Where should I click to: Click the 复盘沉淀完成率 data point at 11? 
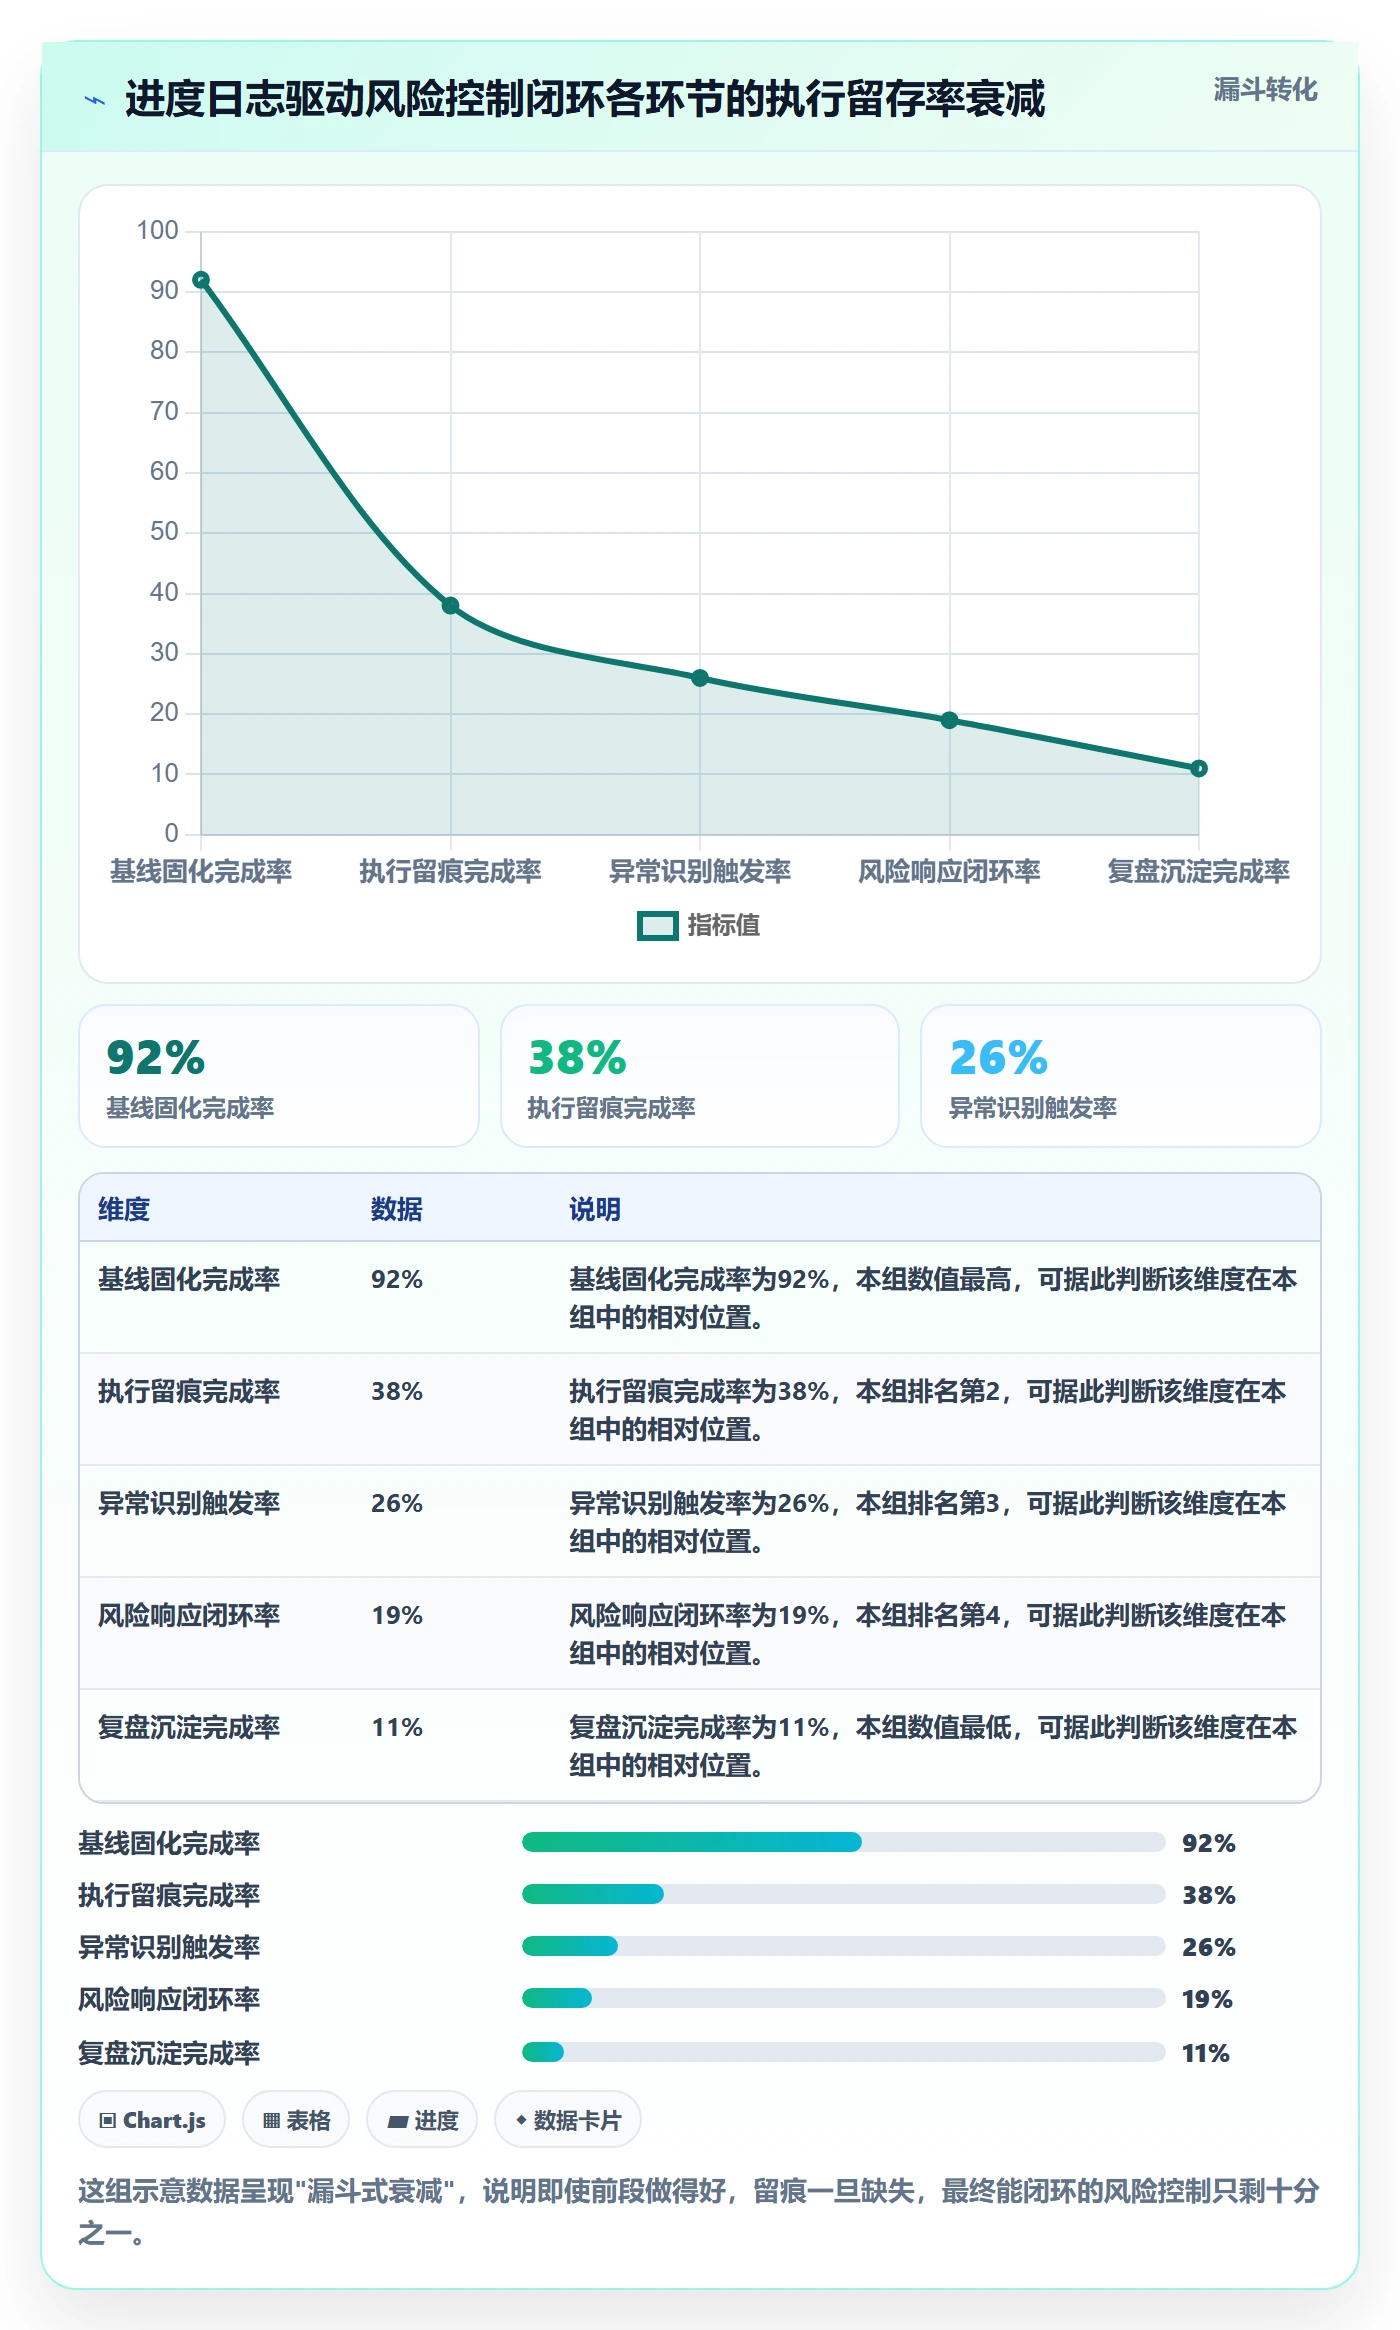point(1199,768)
